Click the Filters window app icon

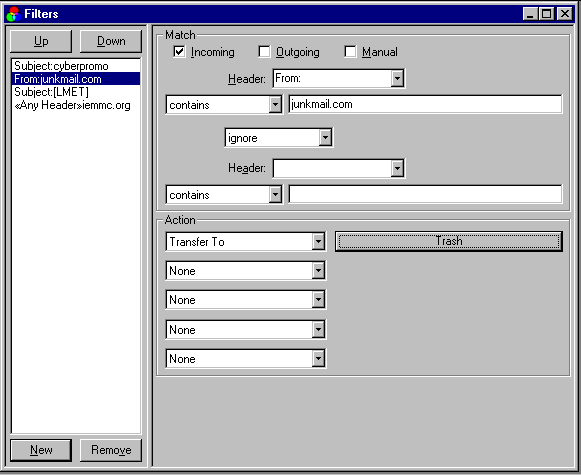click(x=13, y=14)
